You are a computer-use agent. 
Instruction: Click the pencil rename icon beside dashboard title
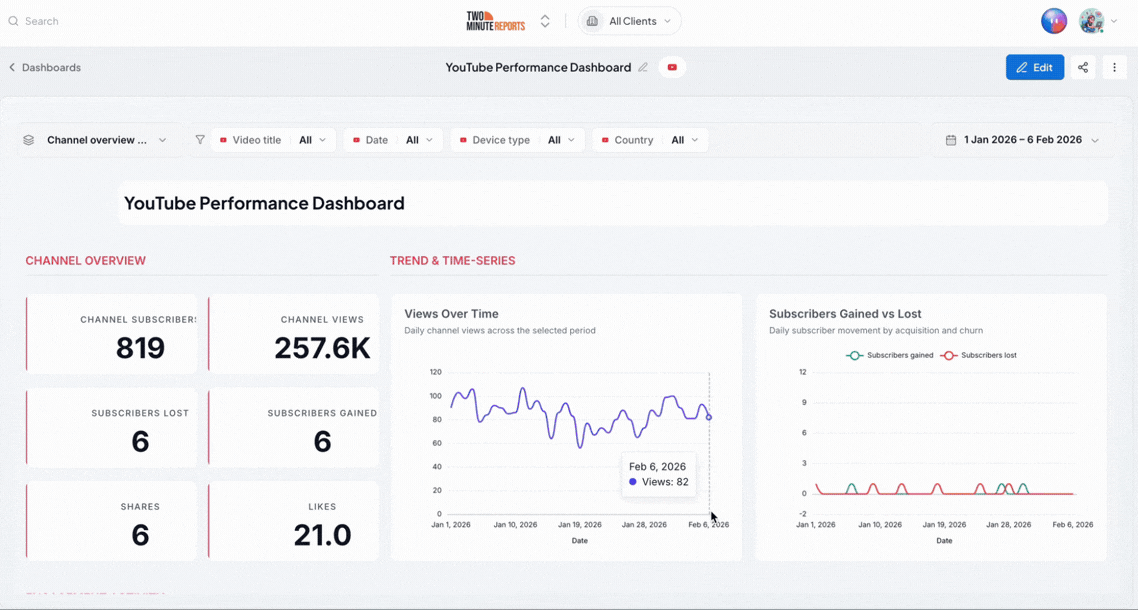pyautogui.click(x=642, y=68)
